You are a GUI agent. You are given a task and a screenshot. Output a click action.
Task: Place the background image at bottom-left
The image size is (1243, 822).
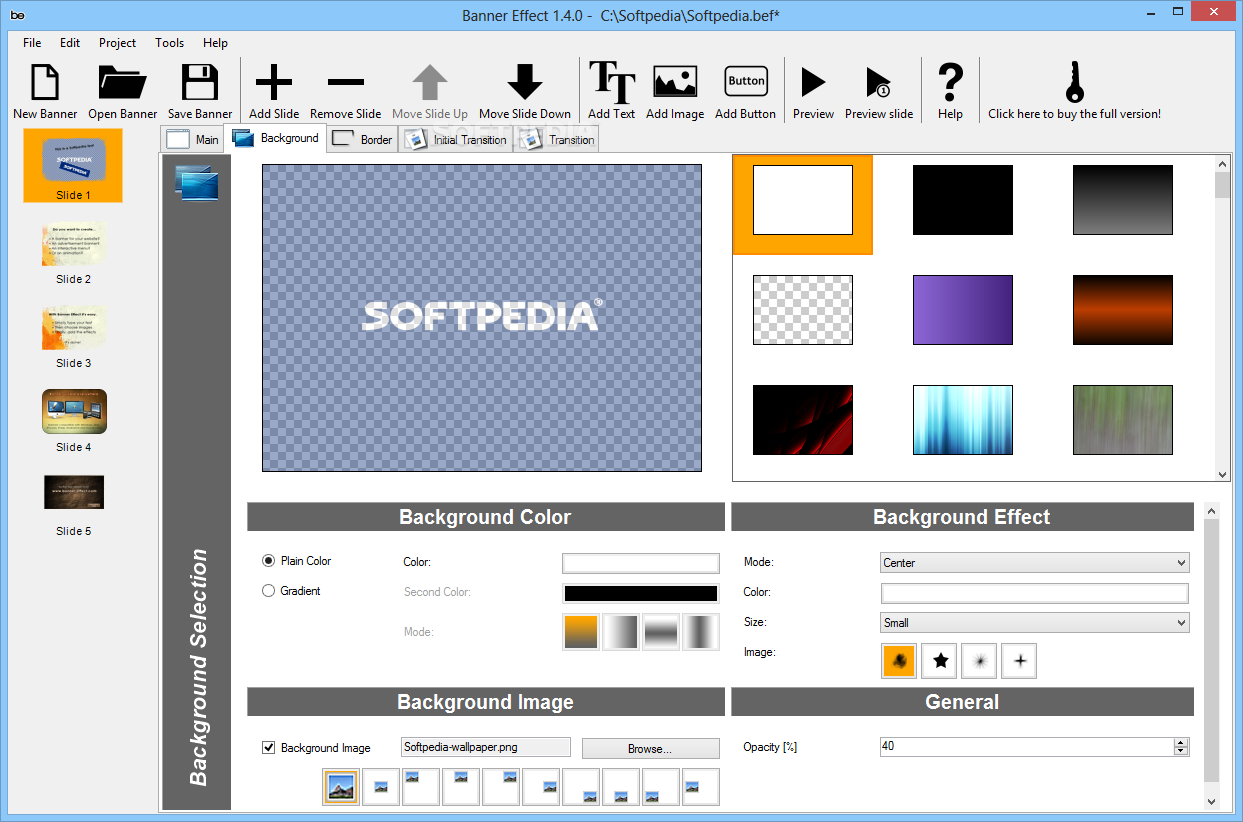pyautogui.click(x=661, y=787)
